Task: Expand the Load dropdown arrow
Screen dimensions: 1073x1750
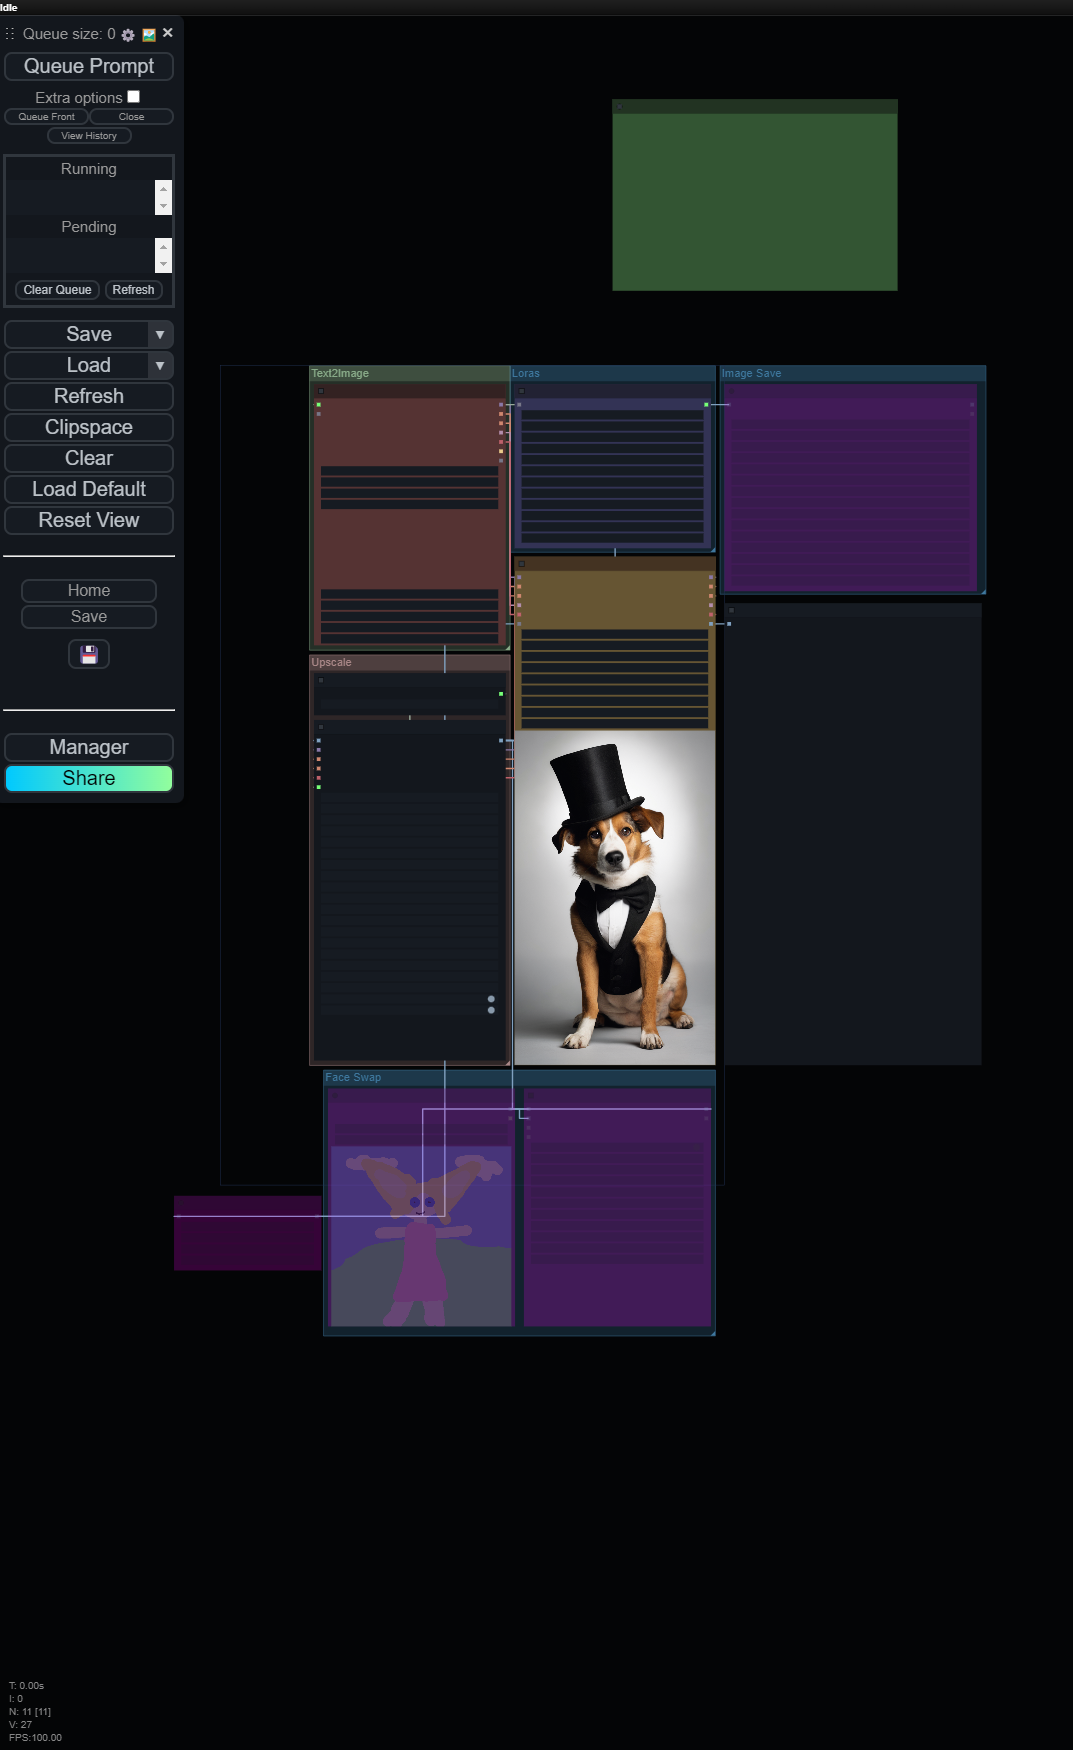Action: (160, 365)
